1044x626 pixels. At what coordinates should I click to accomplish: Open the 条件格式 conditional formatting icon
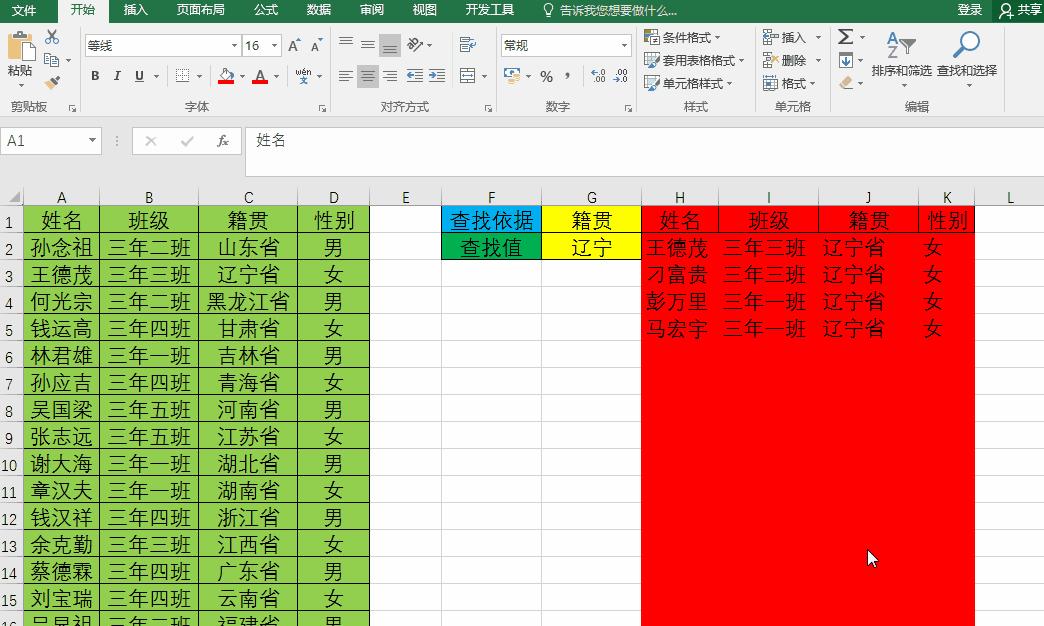pyautogui.click(x=684, y=36)
